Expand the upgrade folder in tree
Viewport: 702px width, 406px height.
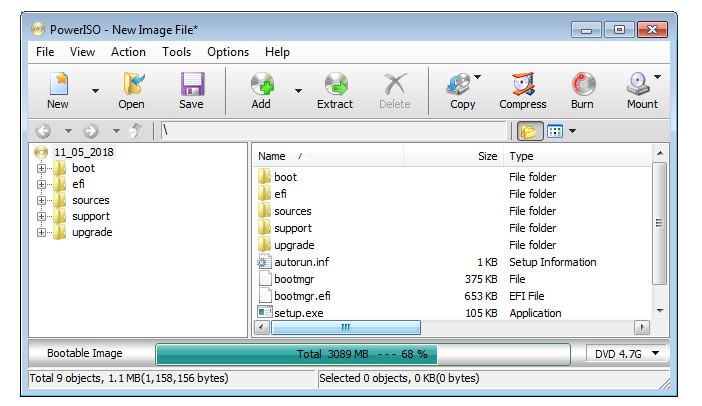tap(41, 233)
